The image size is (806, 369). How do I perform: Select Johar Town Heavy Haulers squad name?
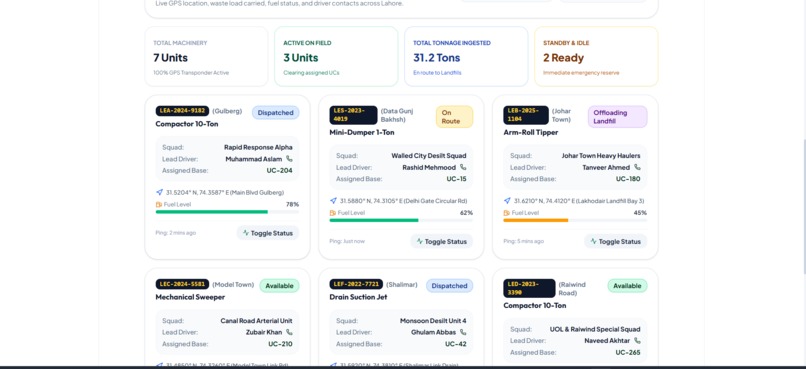[x=601, y=155]
